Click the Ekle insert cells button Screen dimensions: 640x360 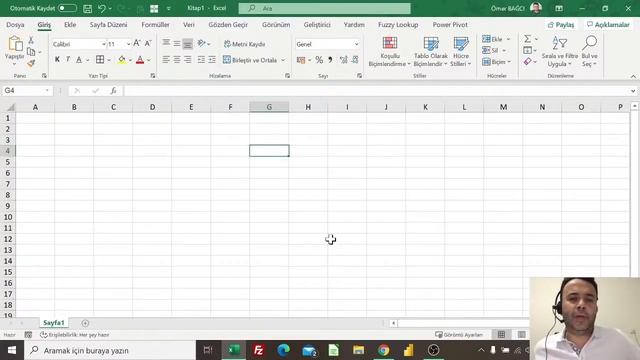point(492,39)
